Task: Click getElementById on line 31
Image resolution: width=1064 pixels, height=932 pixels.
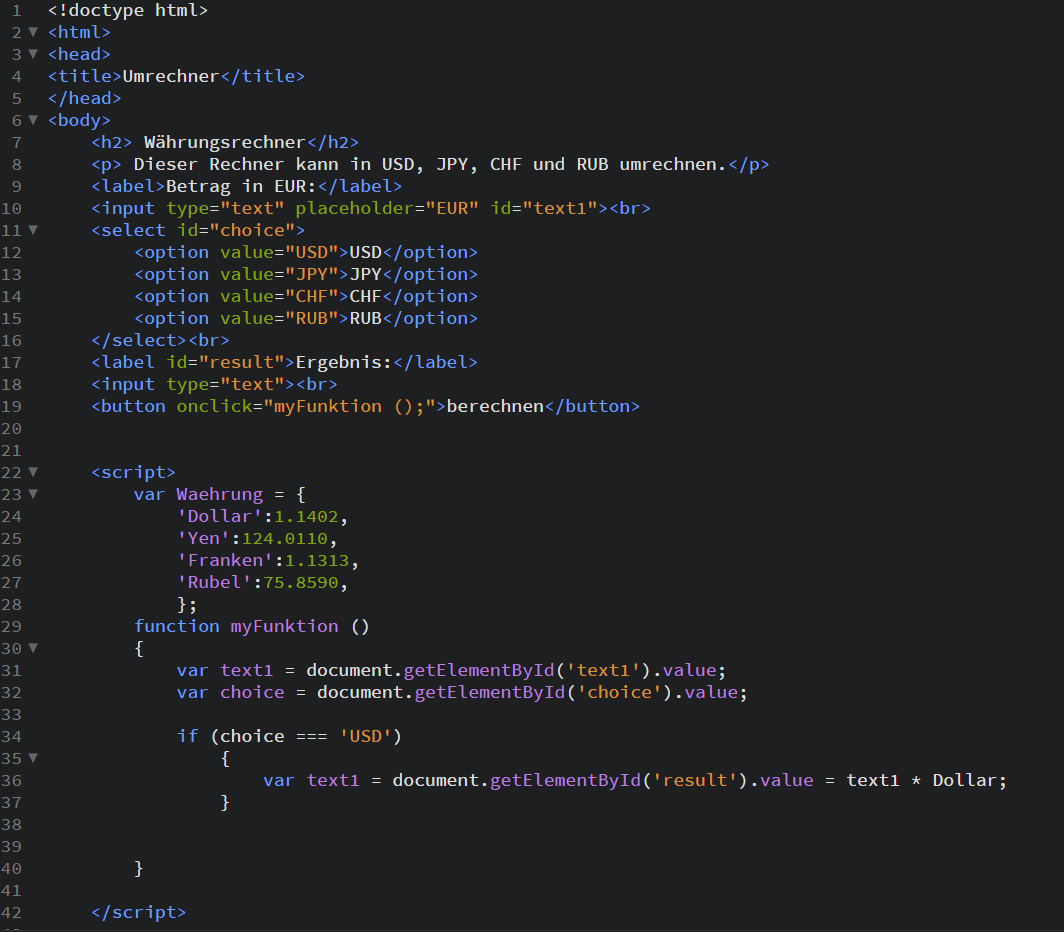Action: coord(479,671)
